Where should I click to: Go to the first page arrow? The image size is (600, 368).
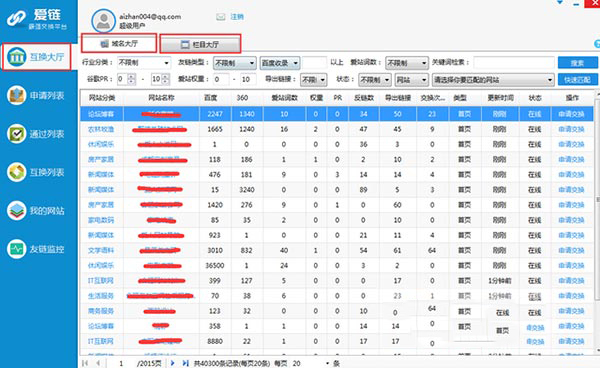click(85, 363)
